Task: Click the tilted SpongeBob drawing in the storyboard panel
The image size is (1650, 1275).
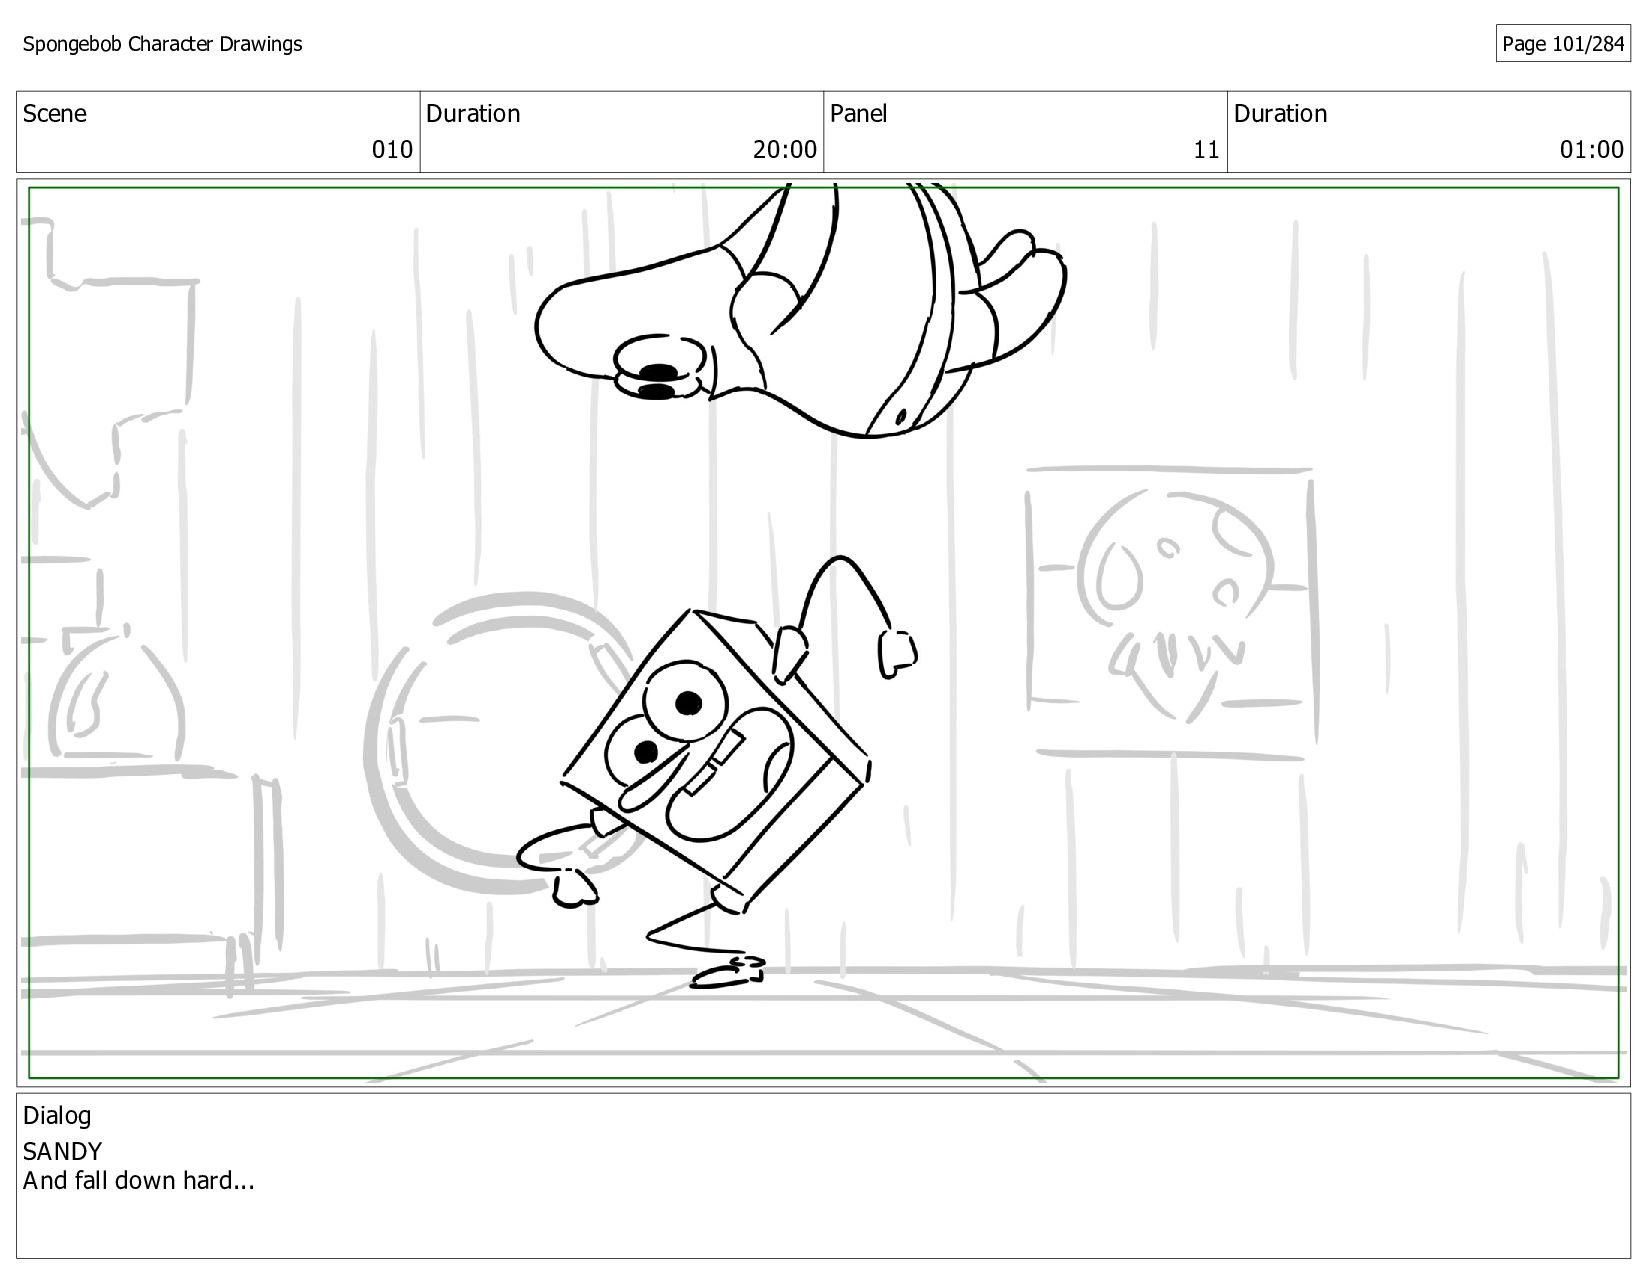Action: coord(717,774)
